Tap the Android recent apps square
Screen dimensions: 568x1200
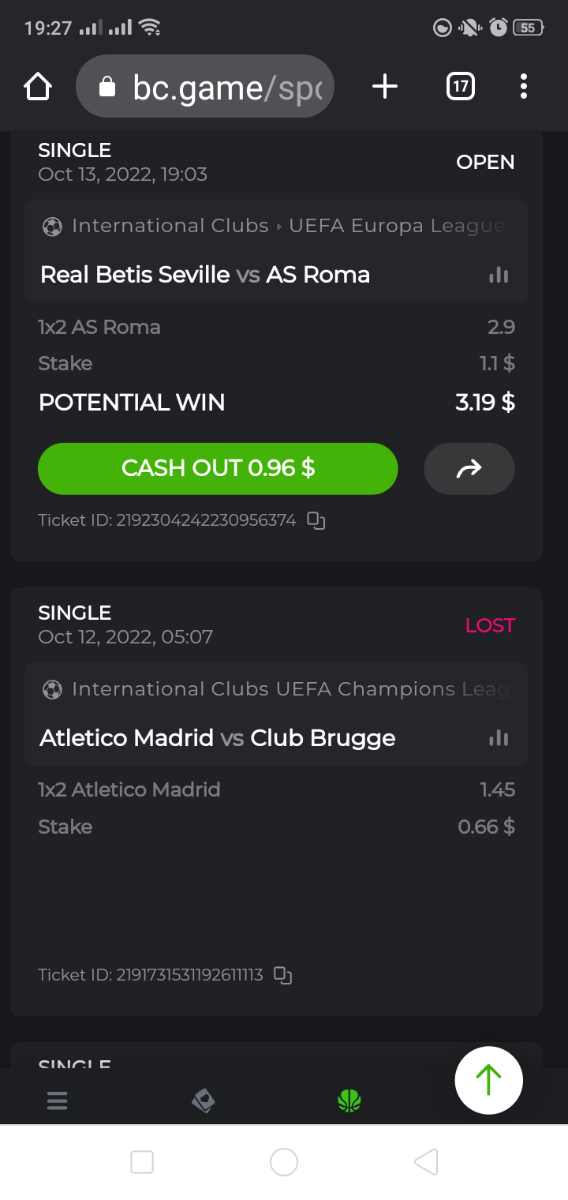[x=142, y=1161]
